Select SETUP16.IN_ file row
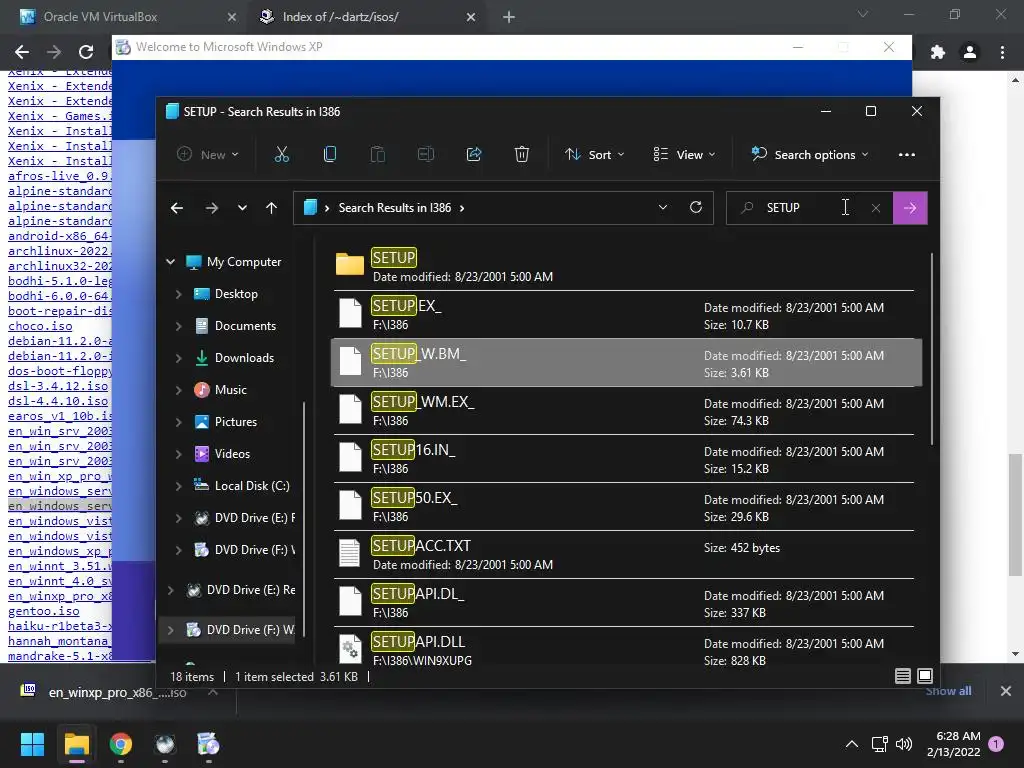This screenshot has width=1024, height=768. [624, 458]
